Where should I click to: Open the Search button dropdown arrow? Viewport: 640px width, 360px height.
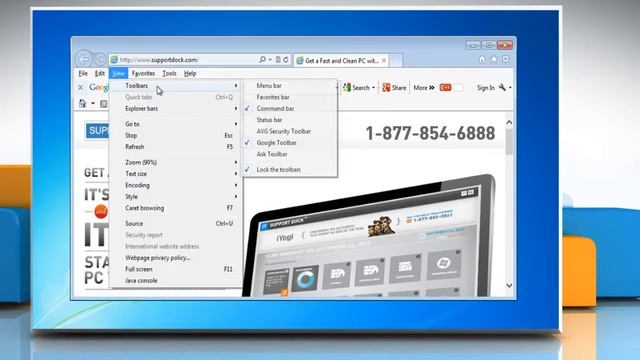[373, 88]
